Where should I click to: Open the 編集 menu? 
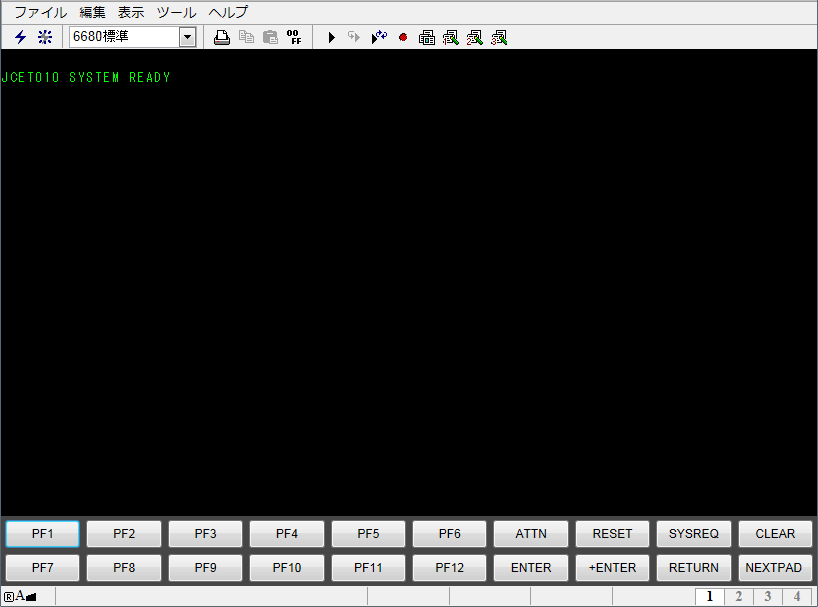pos(92,12)
